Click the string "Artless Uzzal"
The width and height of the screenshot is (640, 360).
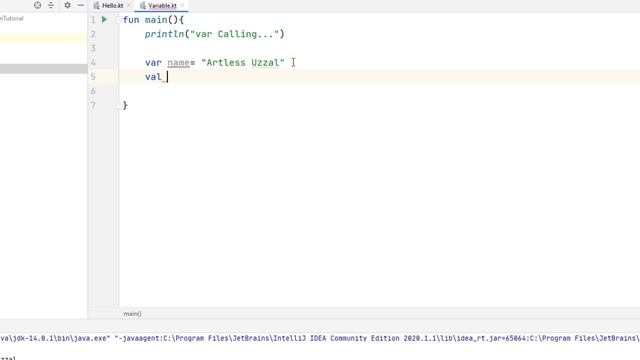pyautogui.click(x=243, y=63)
